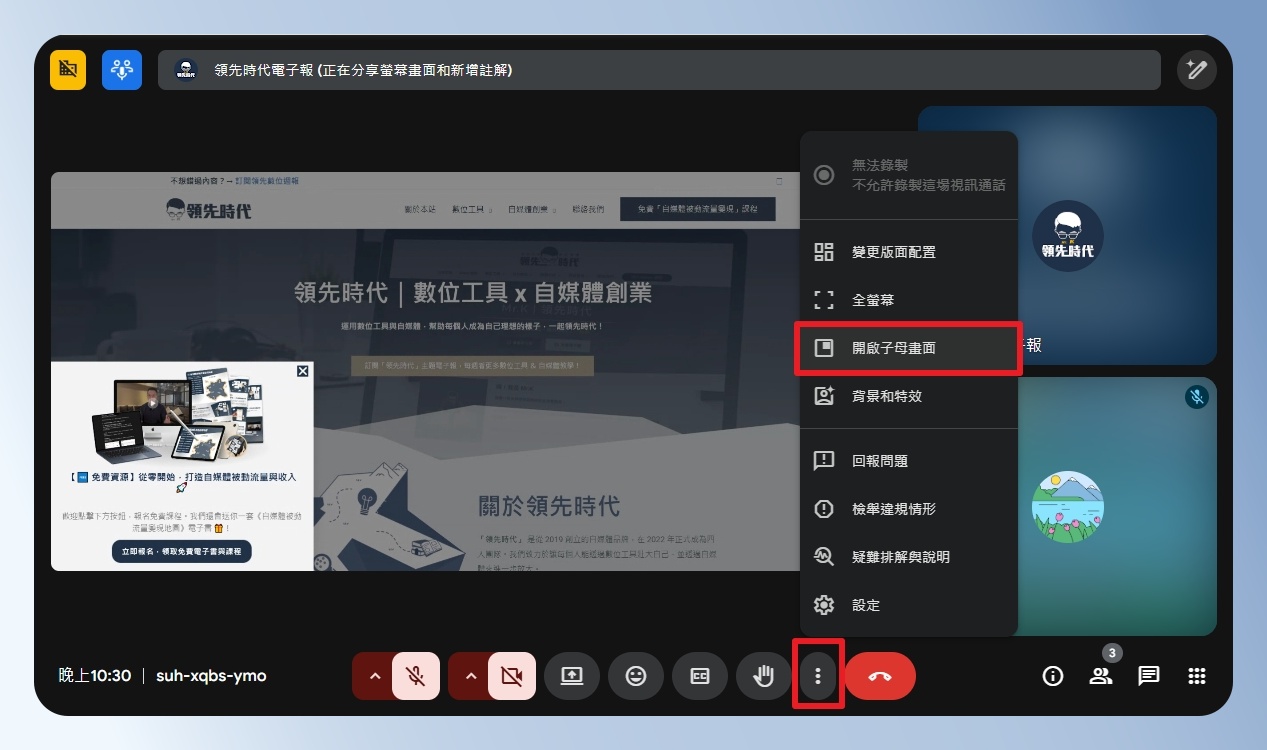Select 回報問題 menu item
Image resolution: width=1267 pixels, height=750 pixels.
908,461
